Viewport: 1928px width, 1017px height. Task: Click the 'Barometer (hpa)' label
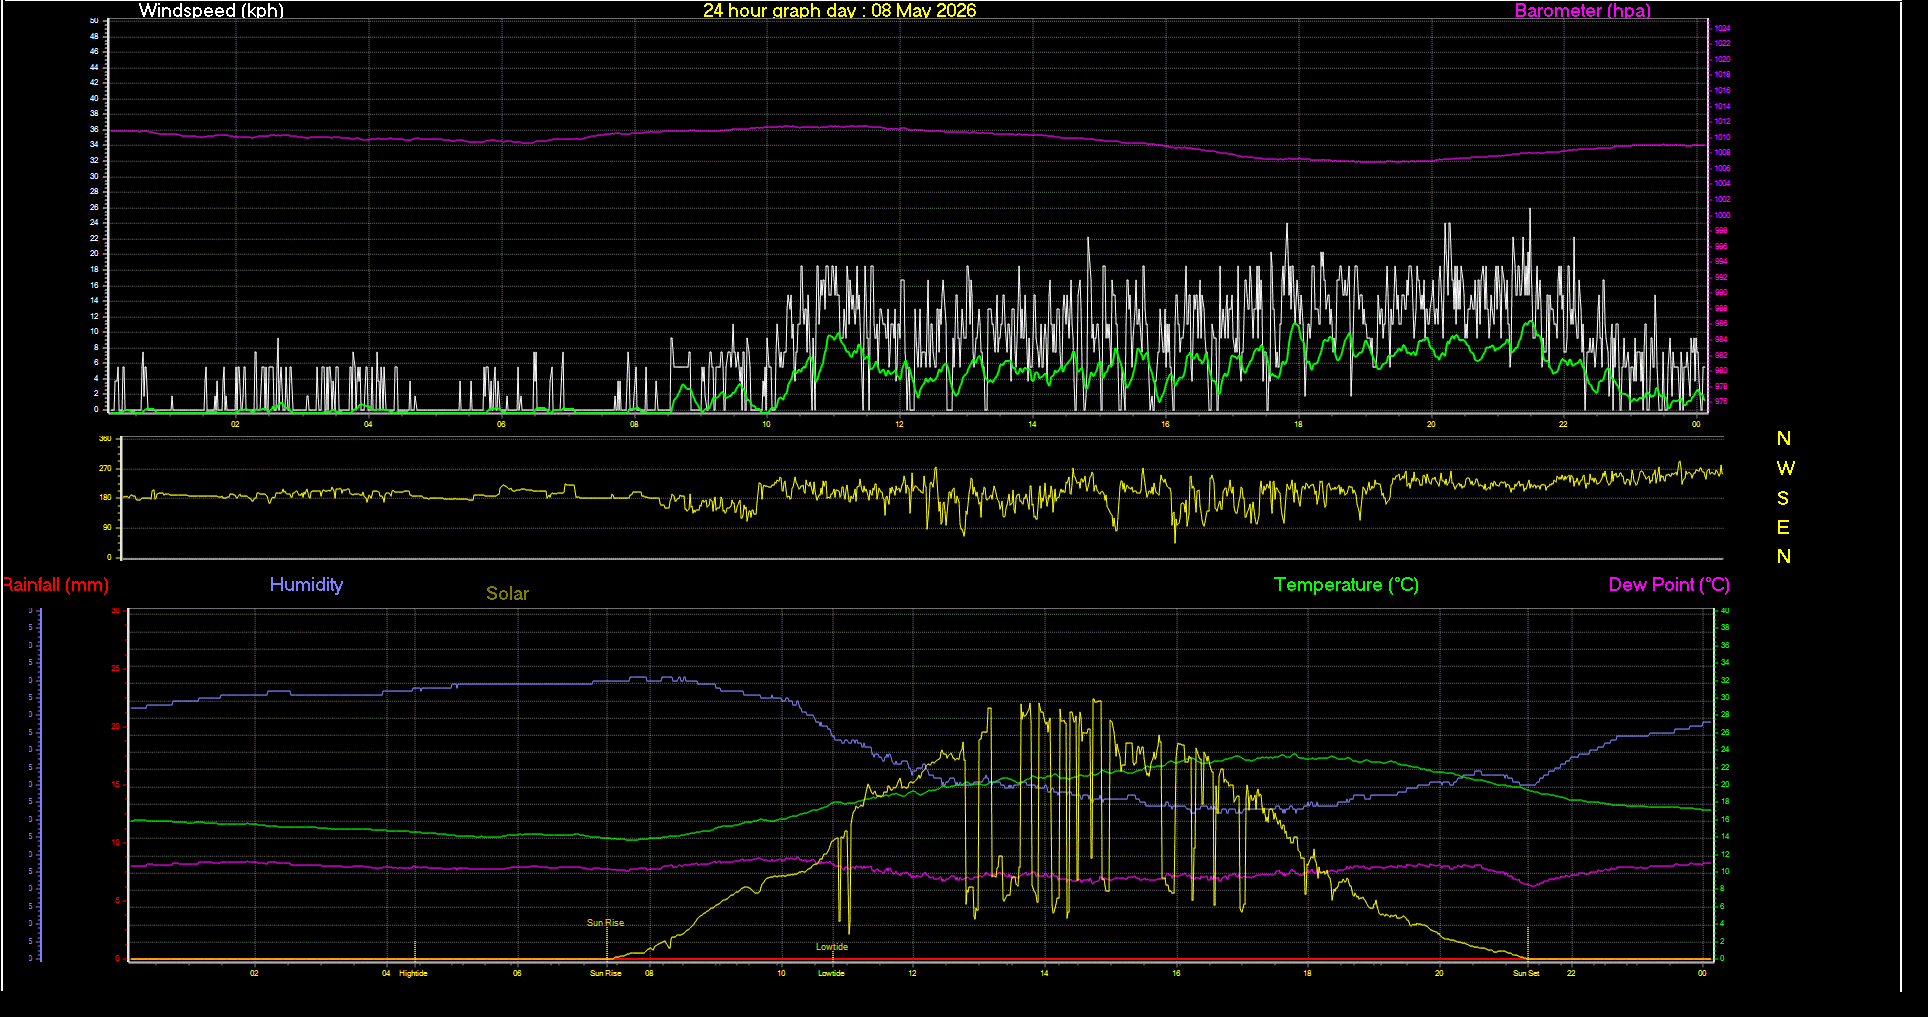click(1582, 10)
